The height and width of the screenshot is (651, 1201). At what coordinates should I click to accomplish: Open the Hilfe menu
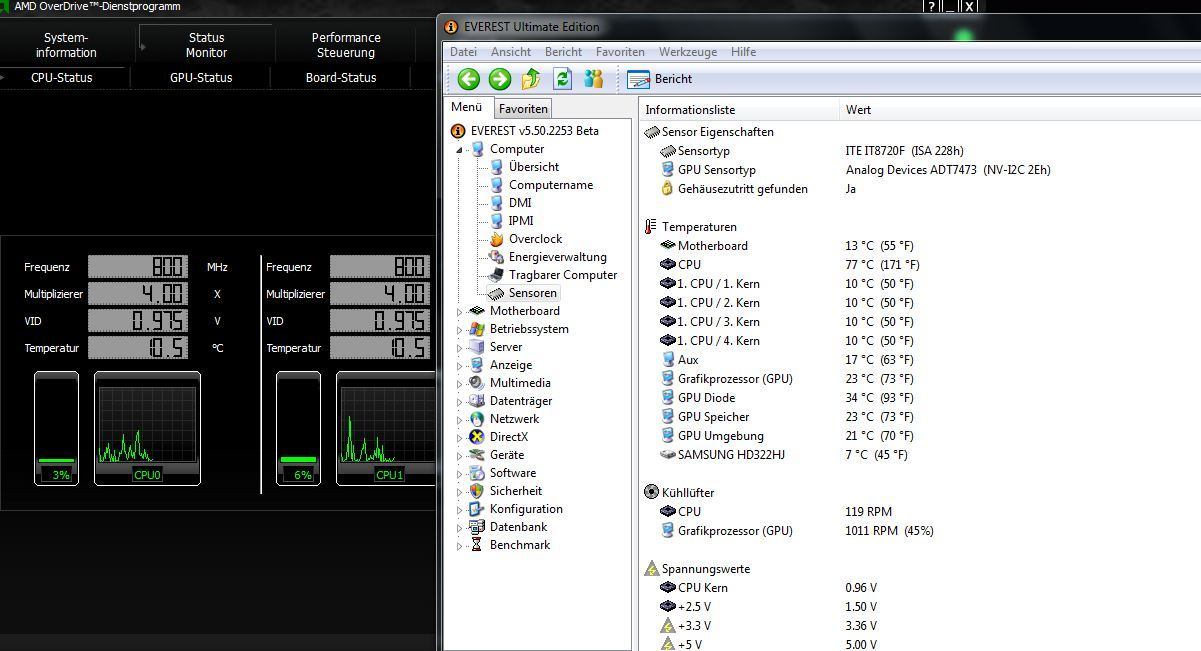(743, 52)
